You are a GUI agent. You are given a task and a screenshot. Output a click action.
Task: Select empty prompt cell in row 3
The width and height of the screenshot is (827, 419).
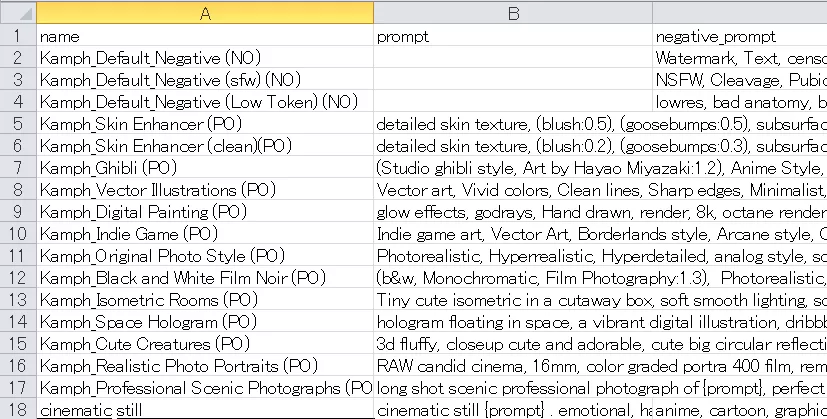pos(513,80)
